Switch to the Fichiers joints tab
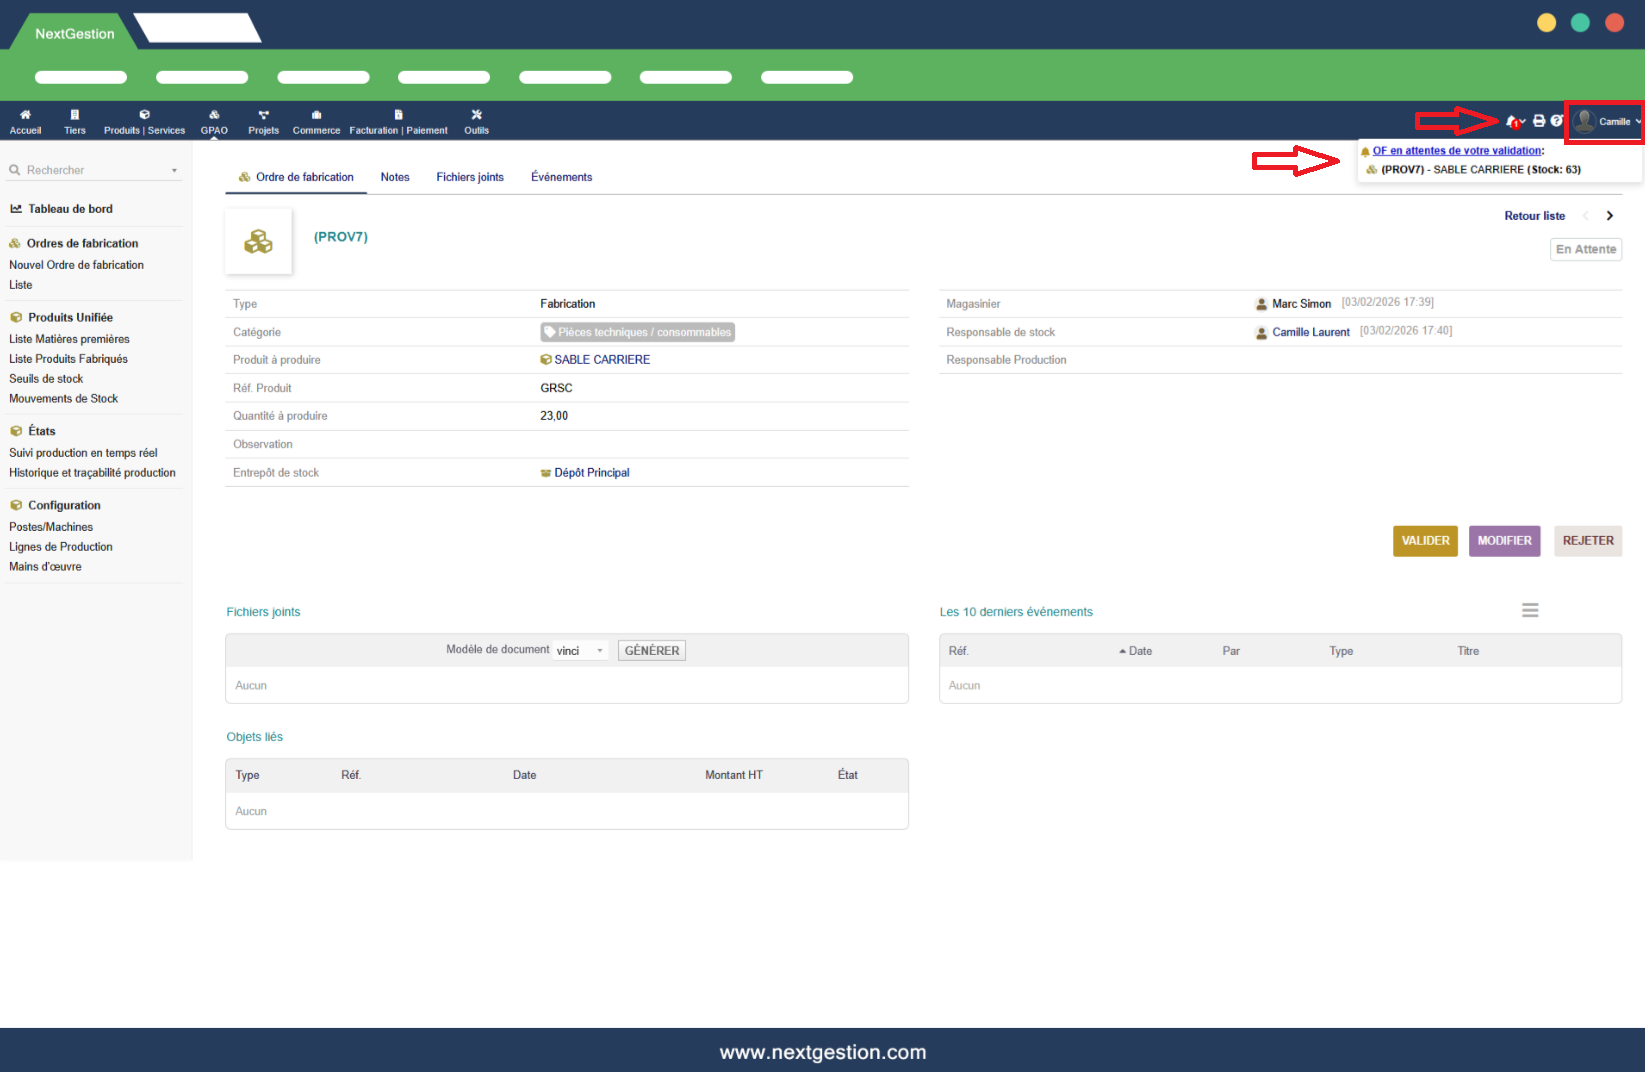 (470, 177)
